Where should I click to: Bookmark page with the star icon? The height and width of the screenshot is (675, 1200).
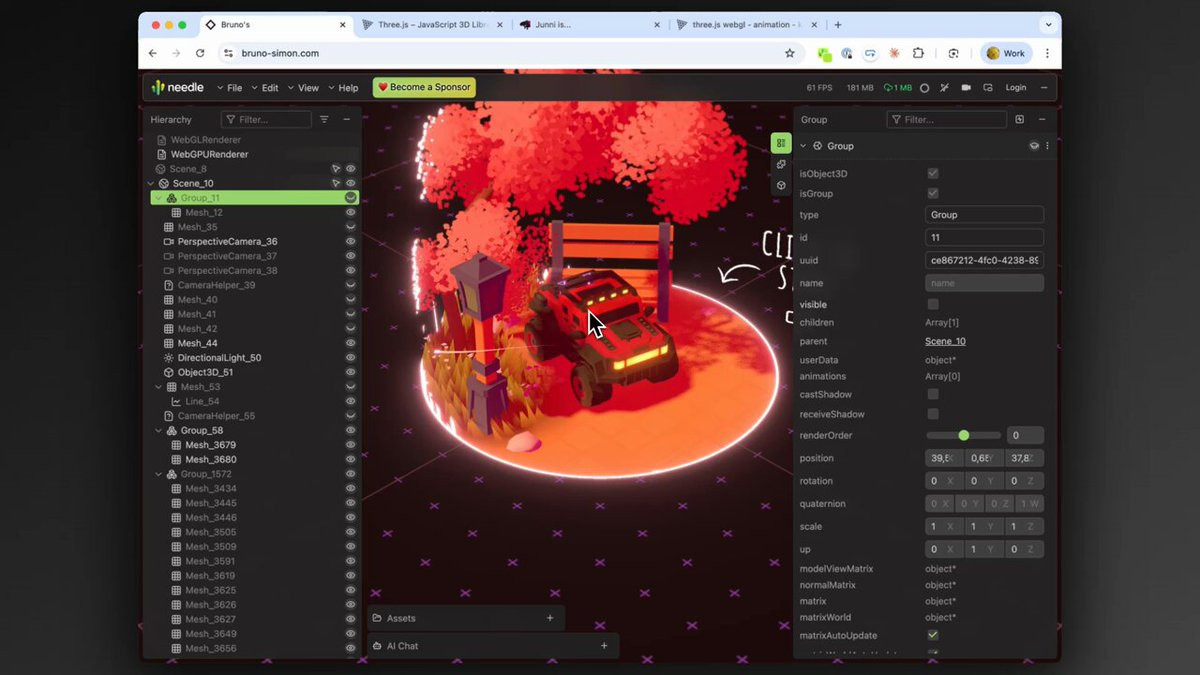[789, 53]
